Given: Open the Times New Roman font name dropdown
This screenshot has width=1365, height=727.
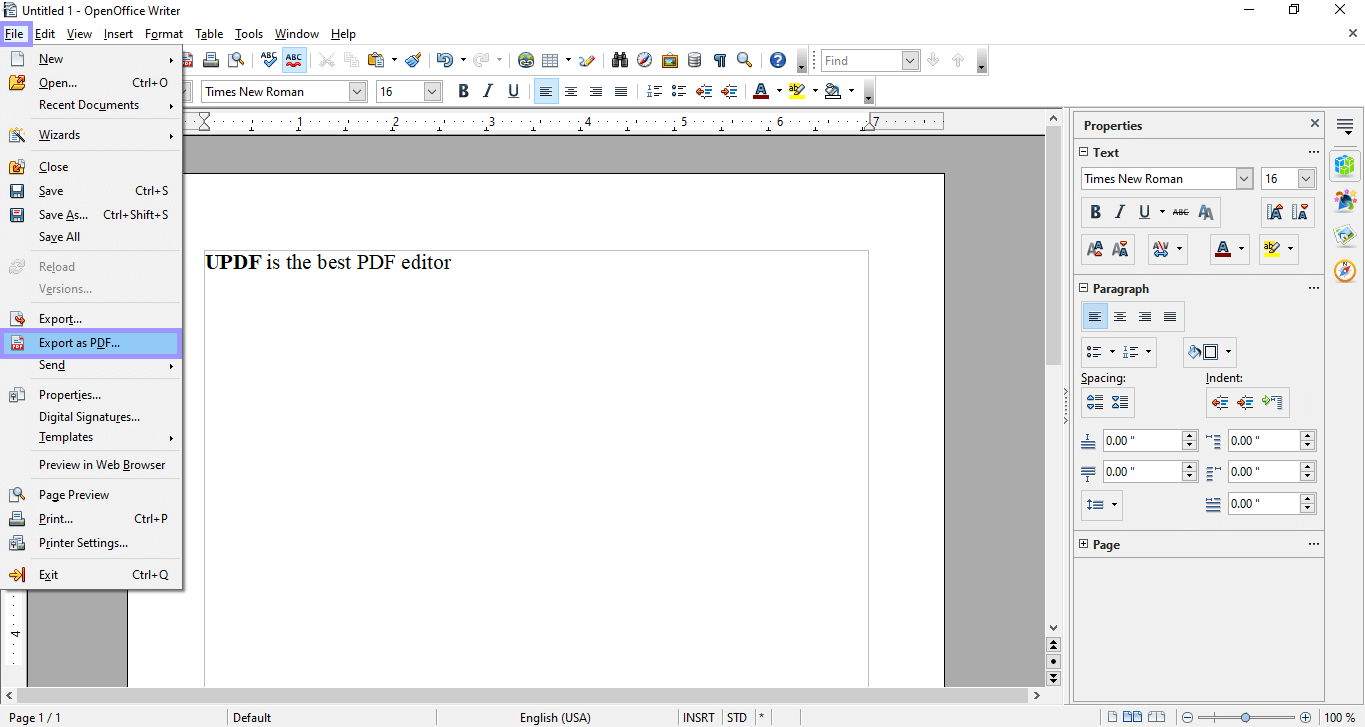Looking at the screenshot, I should [357, 91].
